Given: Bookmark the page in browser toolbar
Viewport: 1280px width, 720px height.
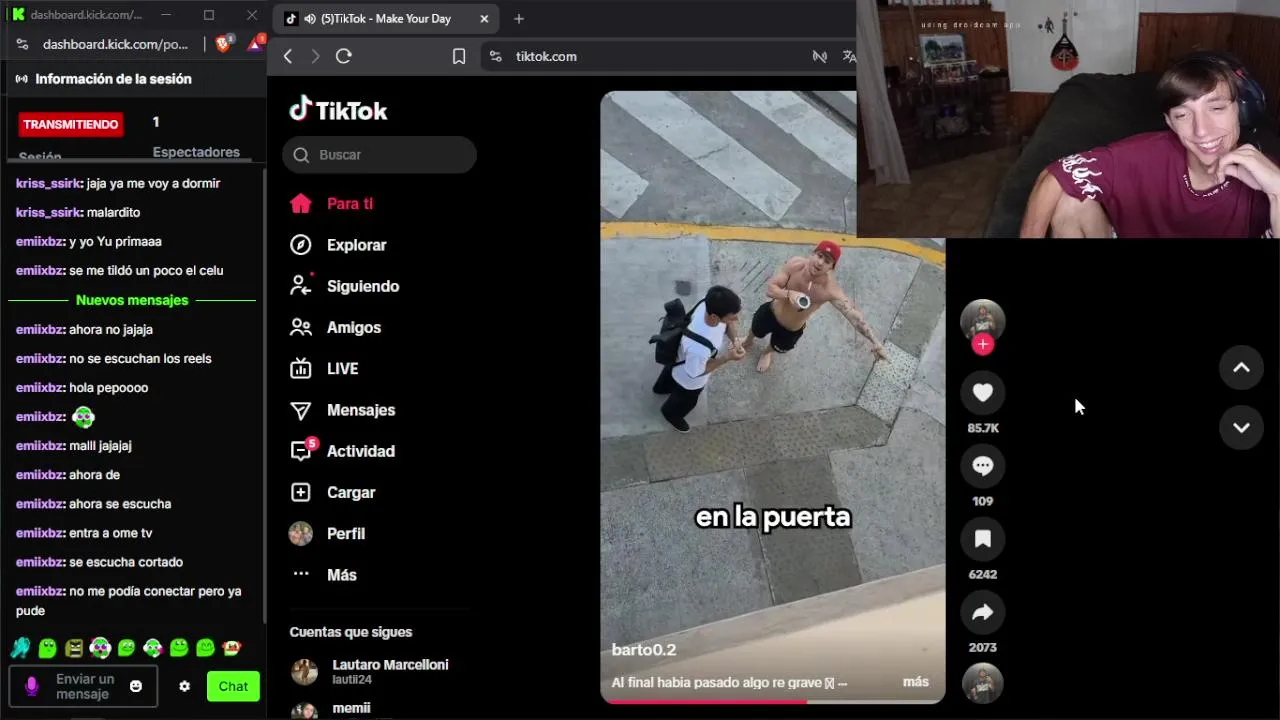Looking at the screenshot, I should point(459,56).
